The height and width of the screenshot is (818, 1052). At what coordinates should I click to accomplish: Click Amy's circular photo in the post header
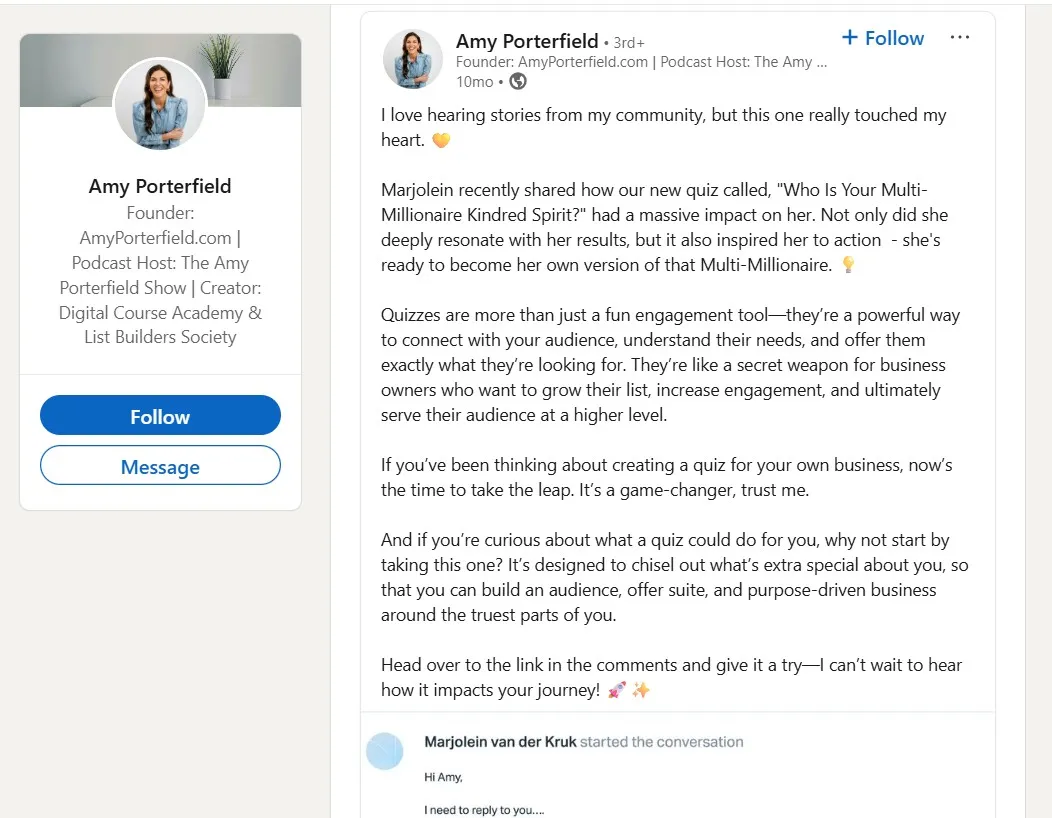412,59
